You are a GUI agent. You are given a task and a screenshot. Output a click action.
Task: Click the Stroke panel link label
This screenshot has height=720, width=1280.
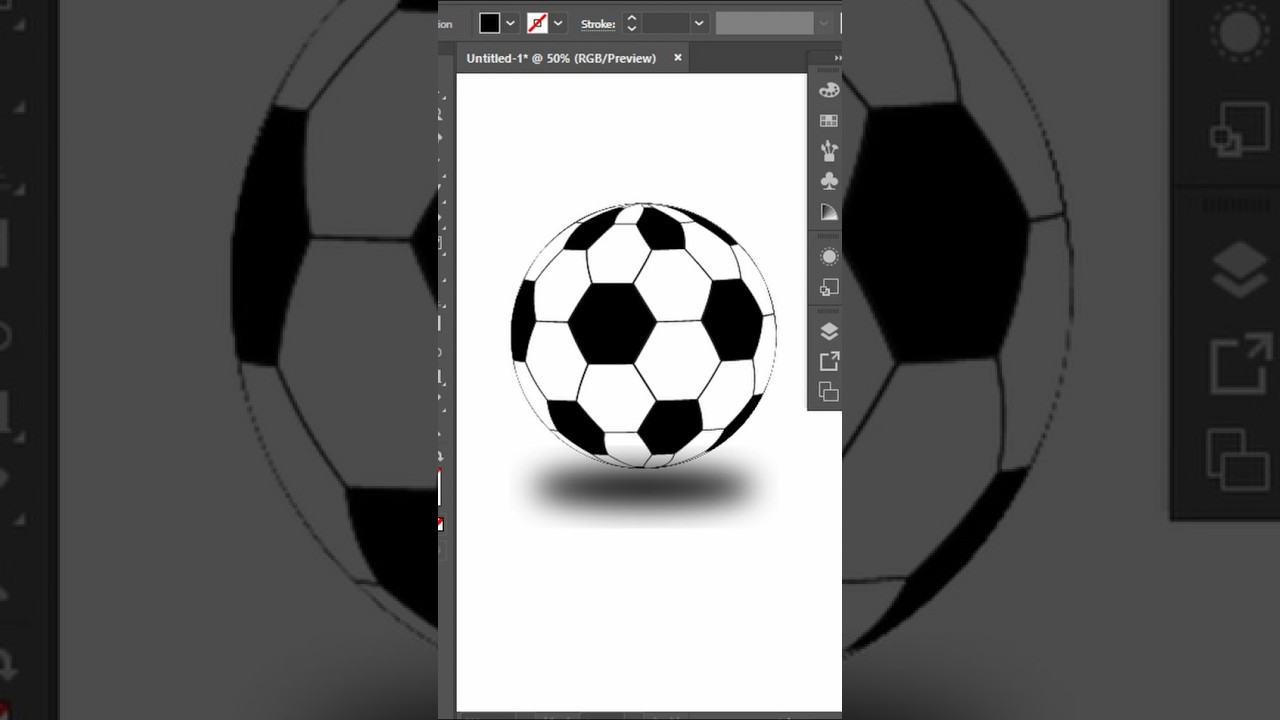tap(598, 24)
